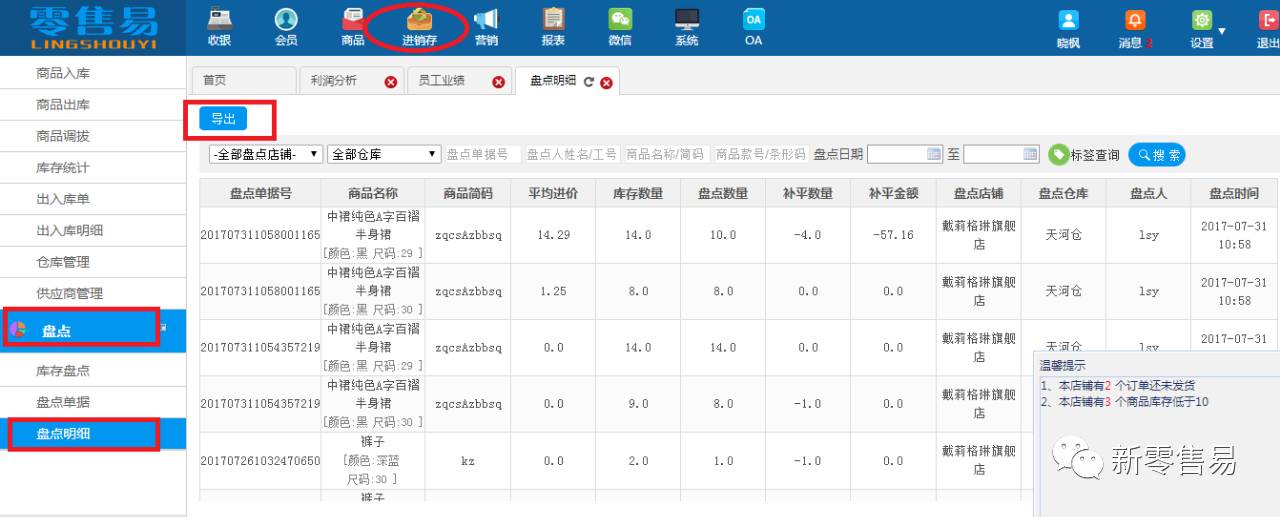This screenshot has width=1280, height=517.
Task: Open 盘点单据 in the sidebar
Action: 93,402
